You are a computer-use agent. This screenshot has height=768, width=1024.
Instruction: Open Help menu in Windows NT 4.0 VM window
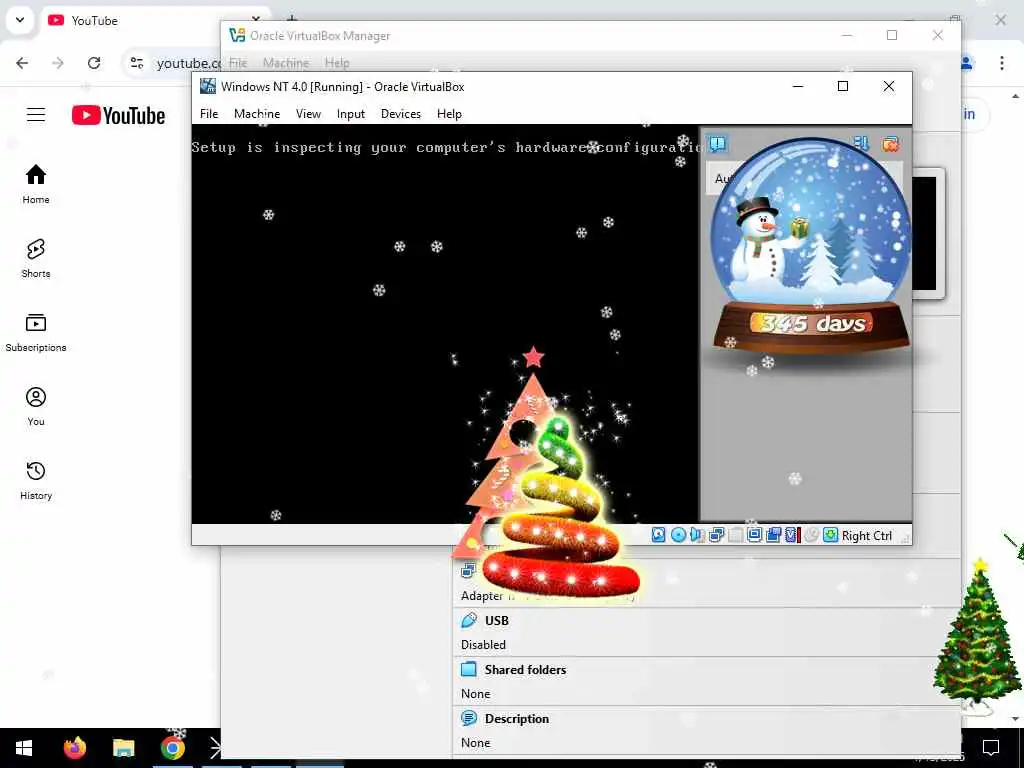coord(449,114)
